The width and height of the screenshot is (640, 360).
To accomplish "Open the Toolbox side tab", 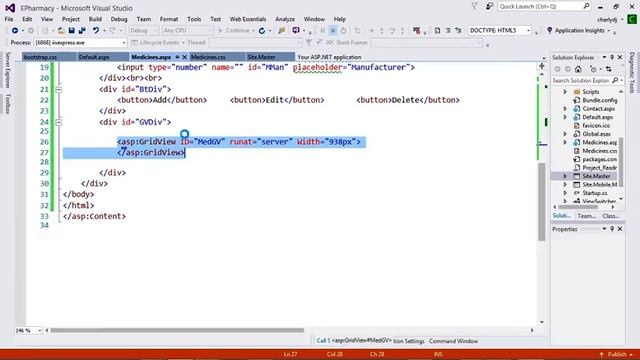I will (7, 104).
